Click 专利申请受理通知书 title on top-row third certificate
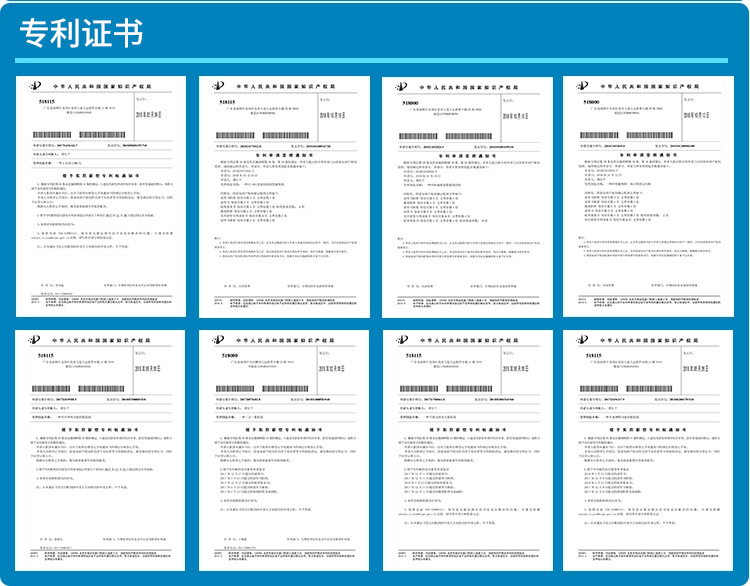 coord(467,156)
